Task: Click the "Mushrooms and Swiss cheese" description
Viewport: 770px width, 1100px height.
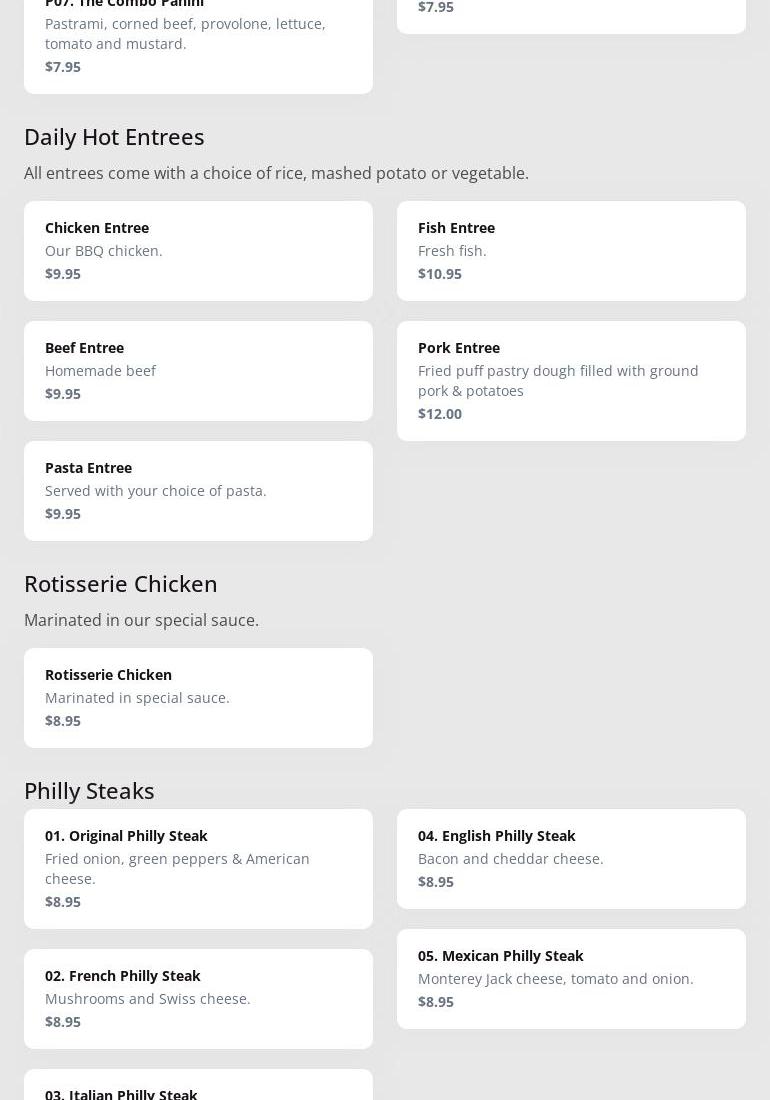Action: (148, 999)
